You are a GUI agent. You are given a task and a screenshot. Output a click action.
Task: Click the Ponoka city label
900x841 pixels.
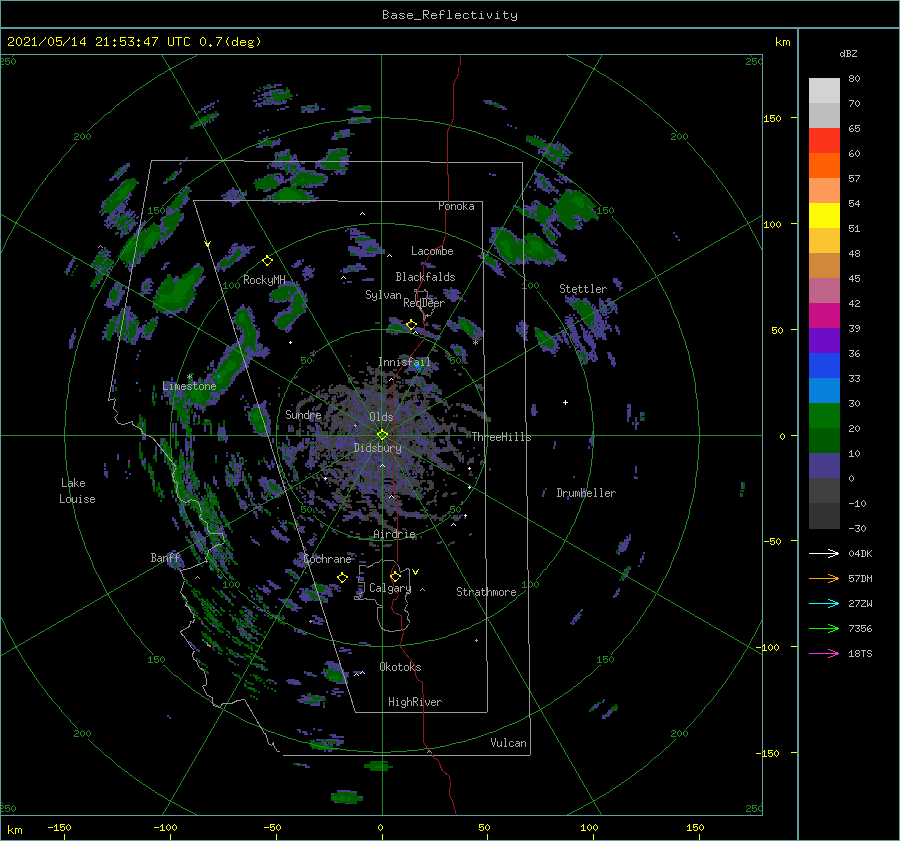coord(456,206)
